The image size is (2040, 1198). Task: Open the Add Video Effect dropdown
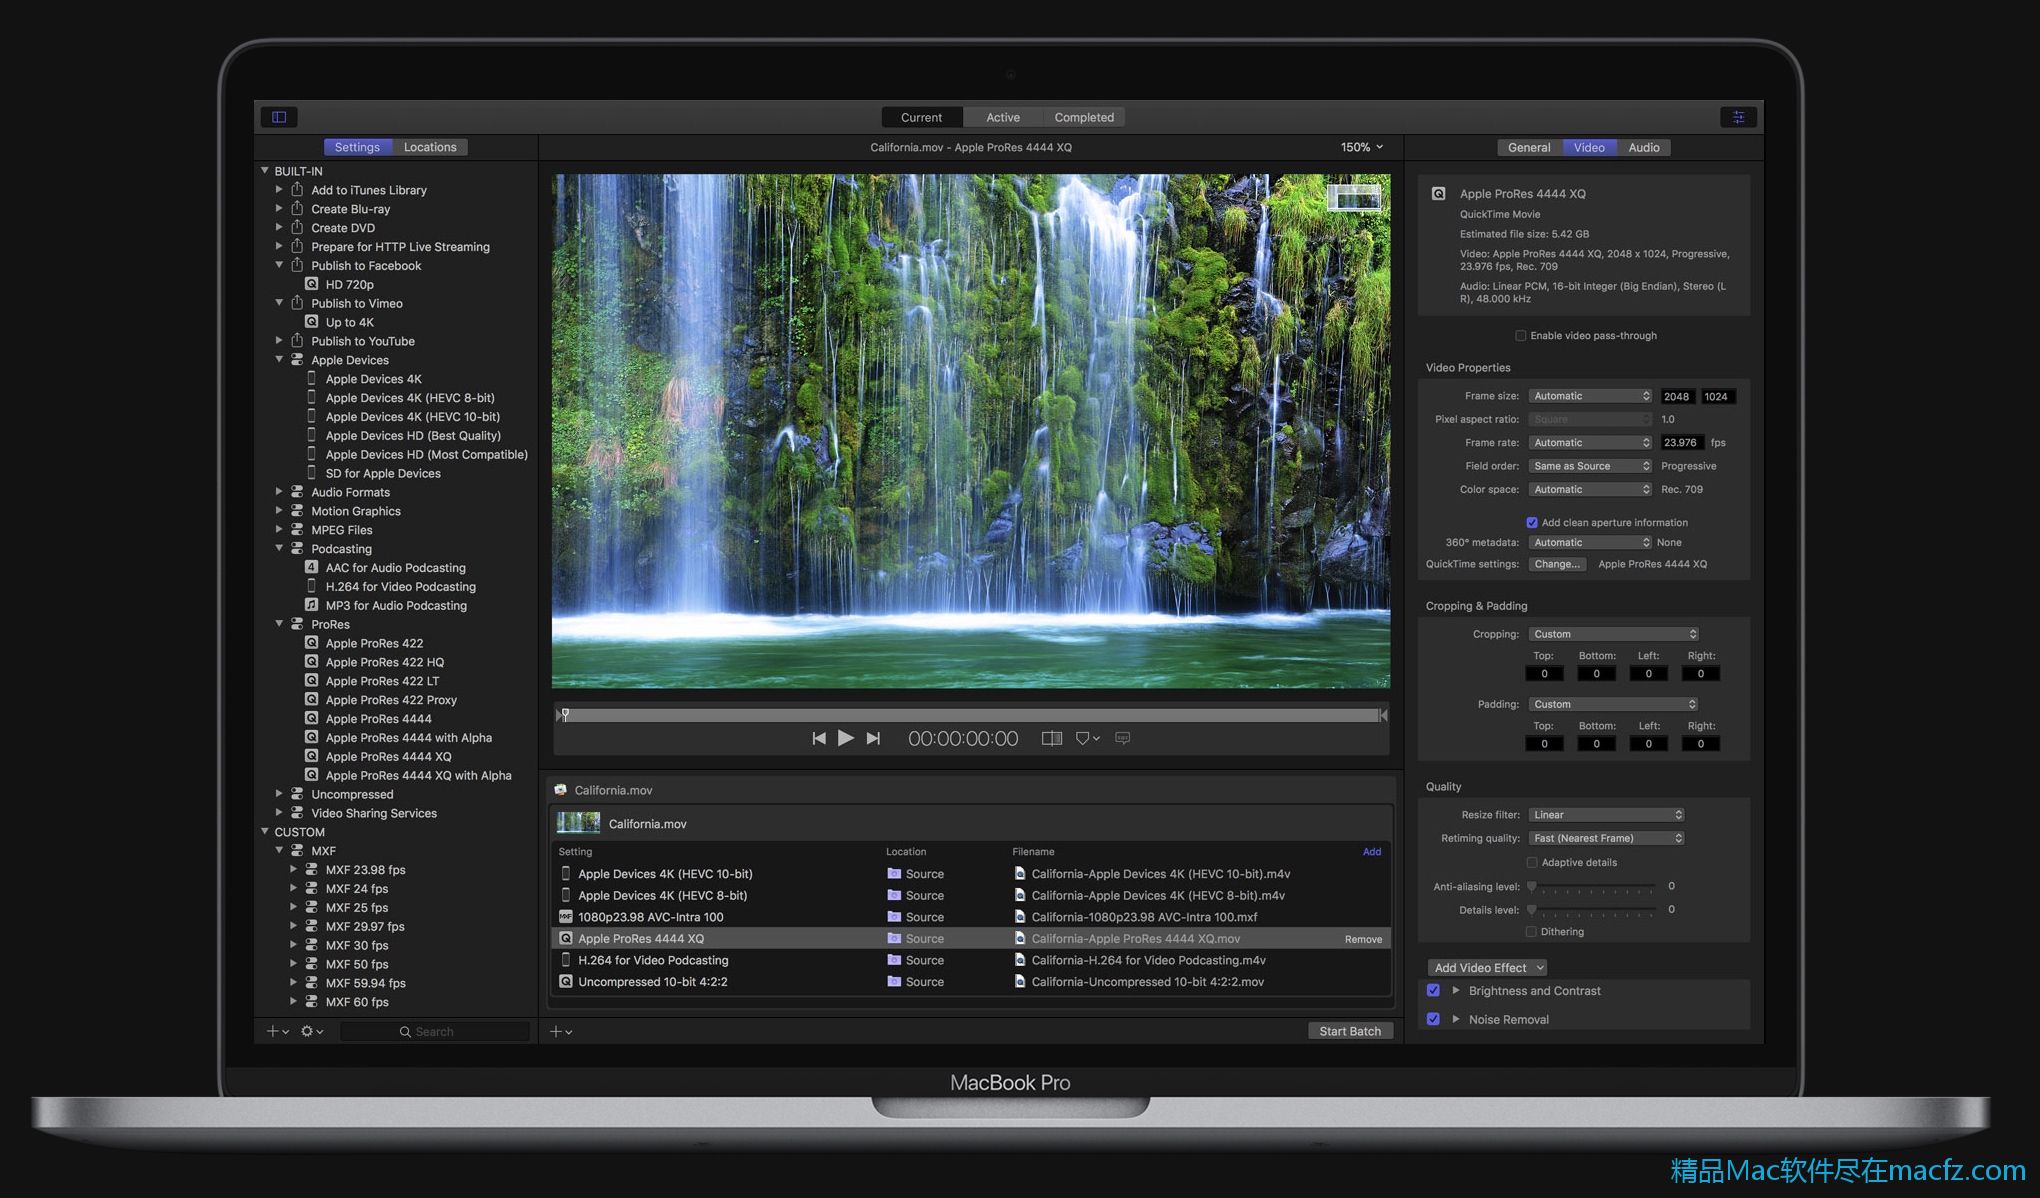pos(1487,967)
